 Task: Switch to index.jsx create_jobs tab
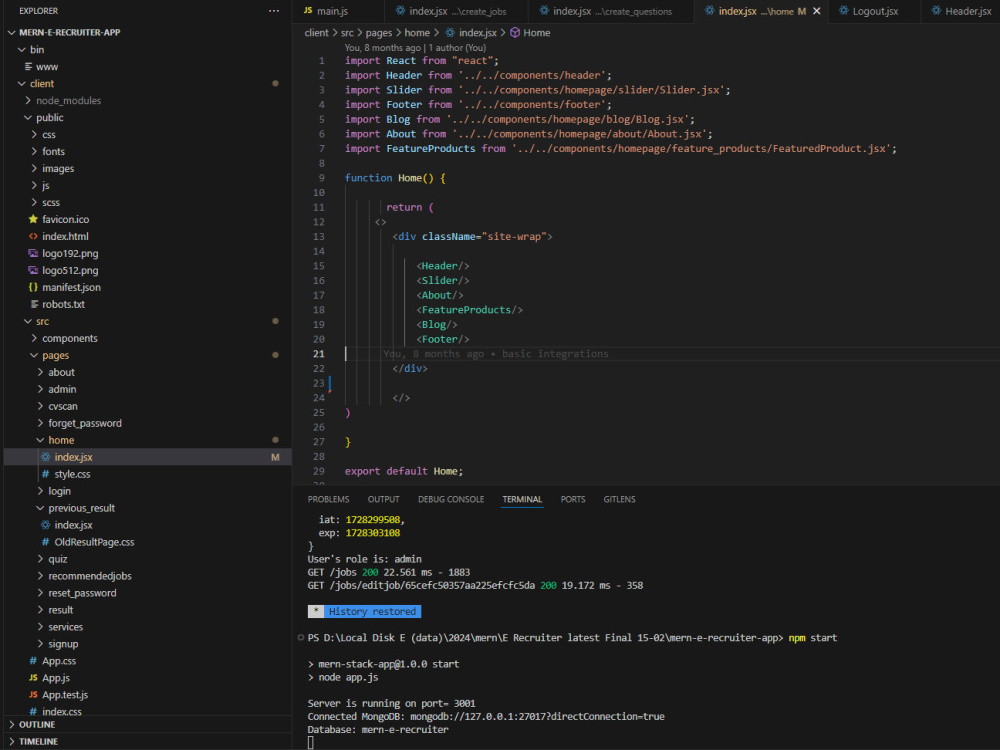pyautogui.click(x=457, y=11)
